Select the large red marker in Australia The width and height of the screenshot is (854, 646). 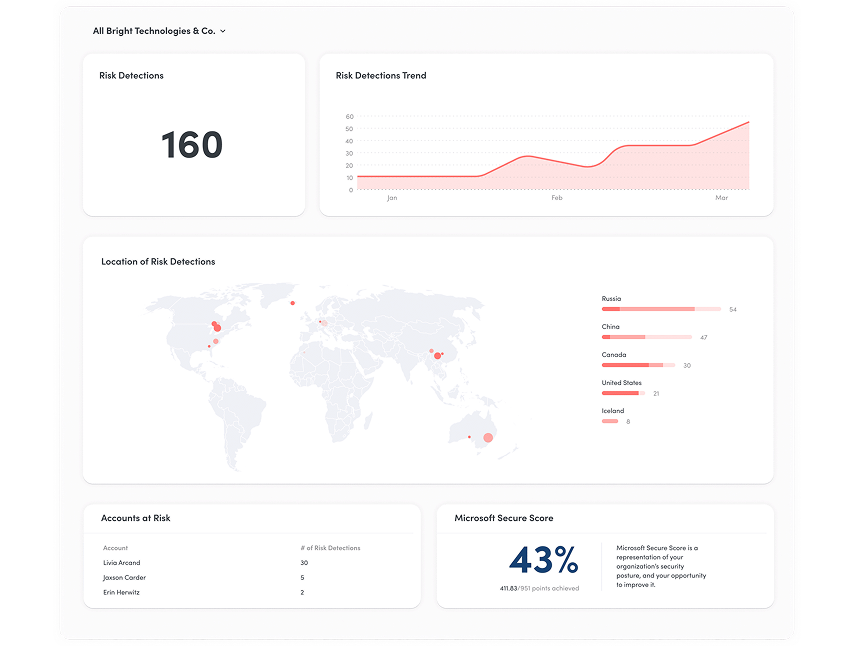pyautogui.click(x=488, y=438)
